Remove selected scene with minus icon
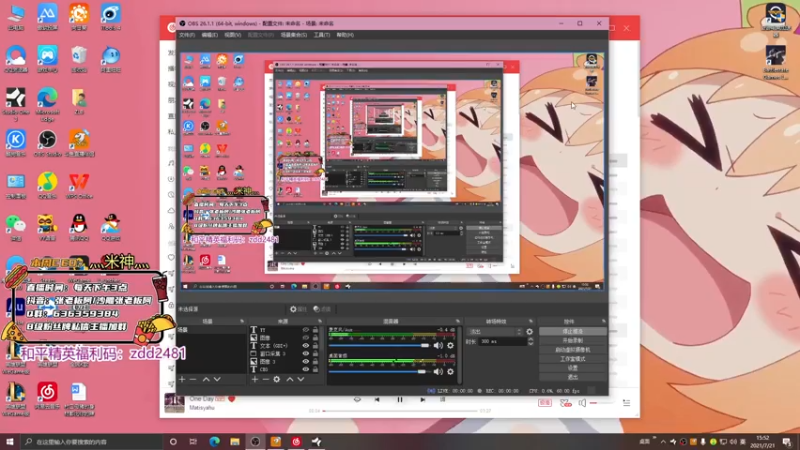This screenshot has width=800, height=450. [x=193, y=379]
